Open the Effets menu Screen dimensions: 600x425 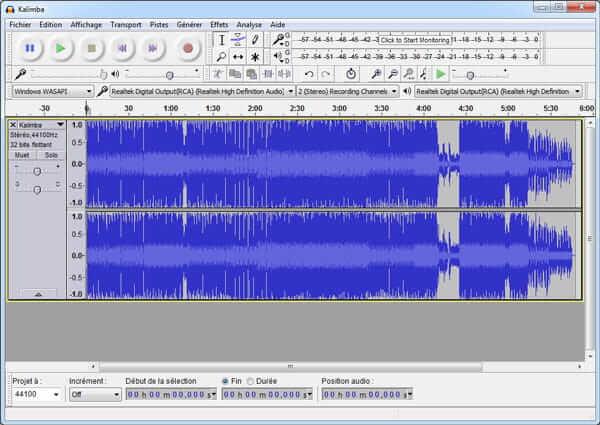219,24
